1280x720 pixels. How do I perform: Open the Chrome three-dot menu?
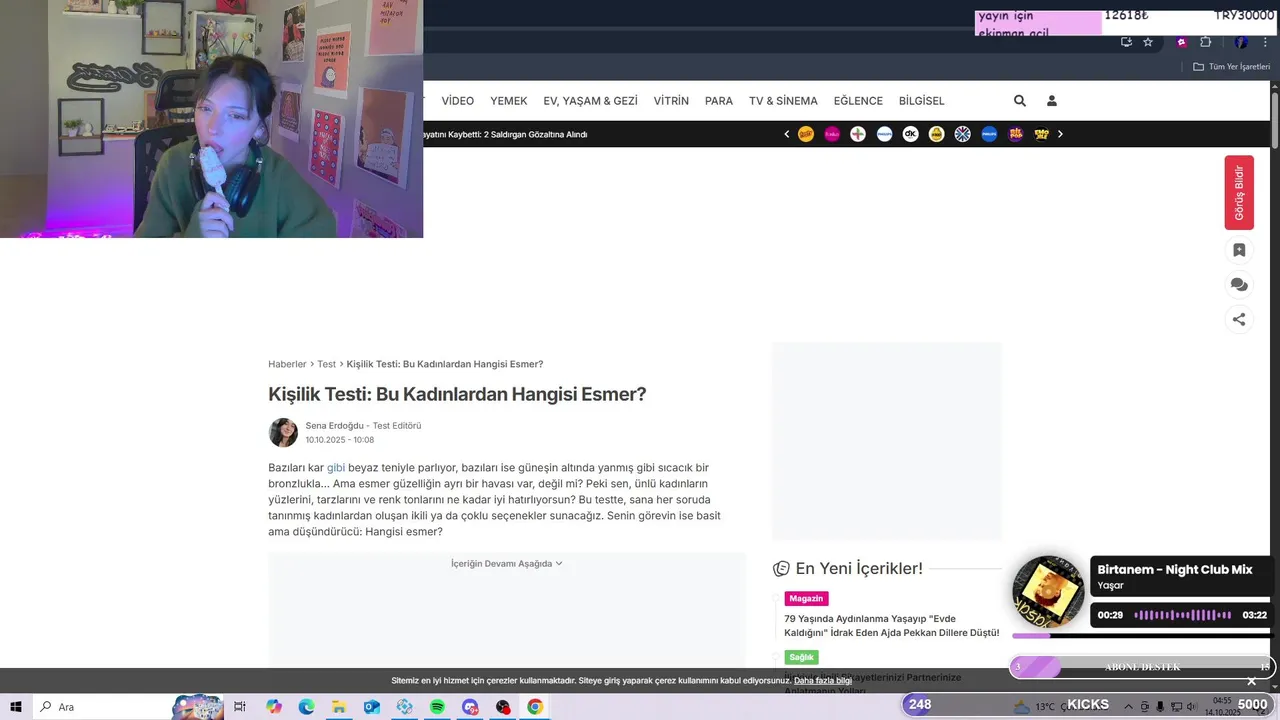click(1266, 42)
